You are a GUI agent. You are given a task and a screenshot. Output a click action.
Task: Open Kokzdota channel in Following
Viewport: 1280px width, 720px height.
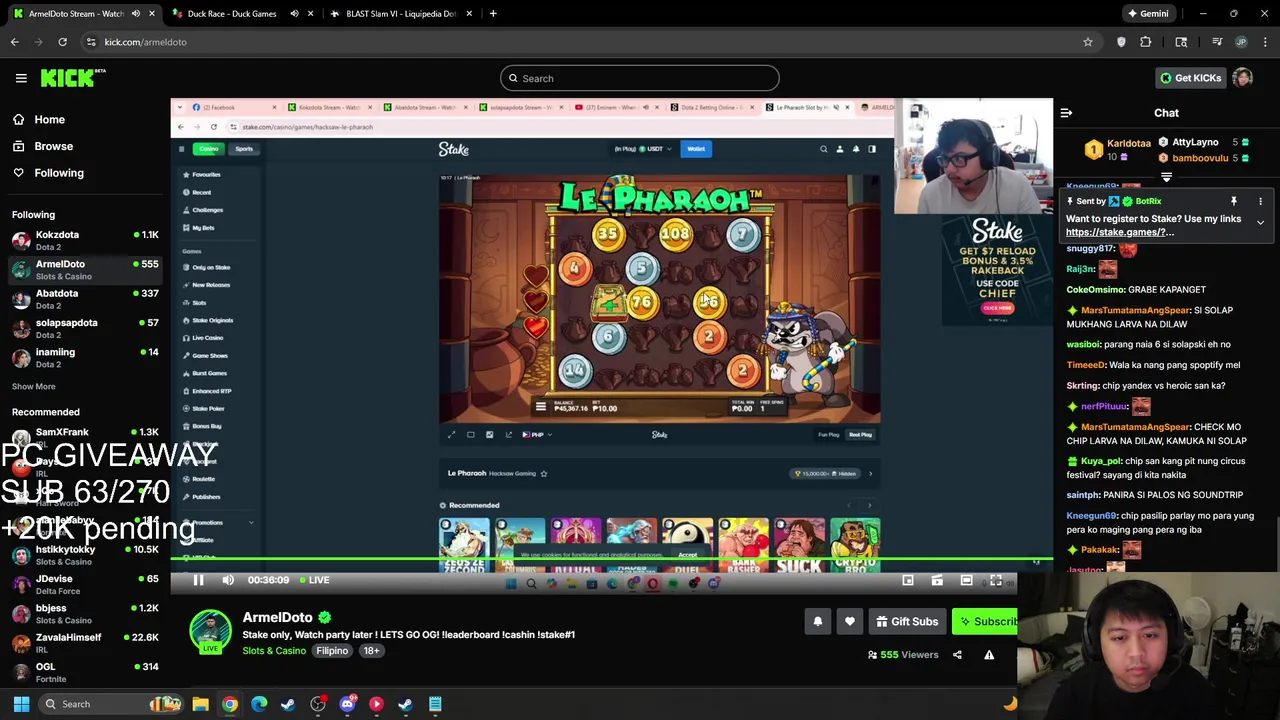[x=85, y=240]
